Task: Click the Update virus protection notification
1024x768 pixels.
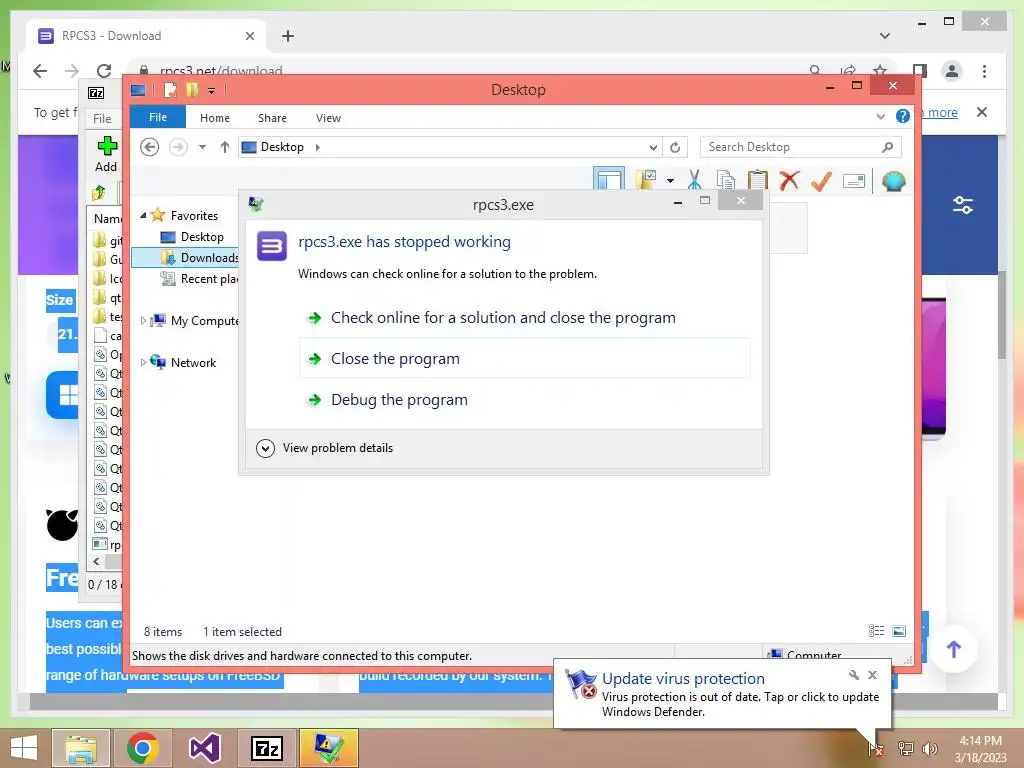Action: (x=722, y=694)
